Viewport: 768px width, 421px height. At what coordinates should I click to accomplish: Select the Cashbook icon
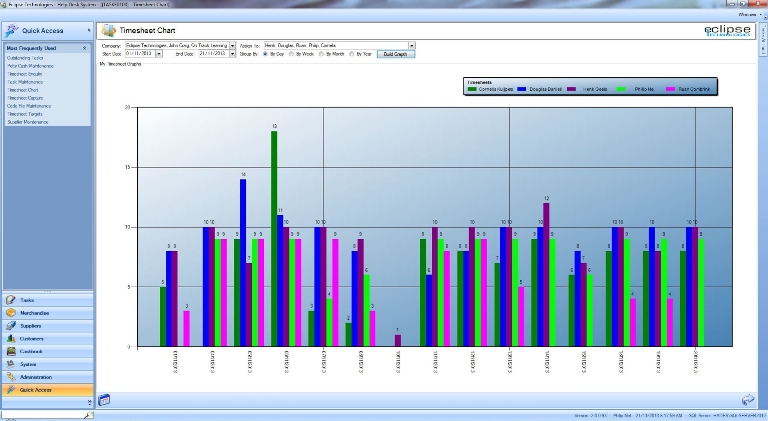coord(11,352)
